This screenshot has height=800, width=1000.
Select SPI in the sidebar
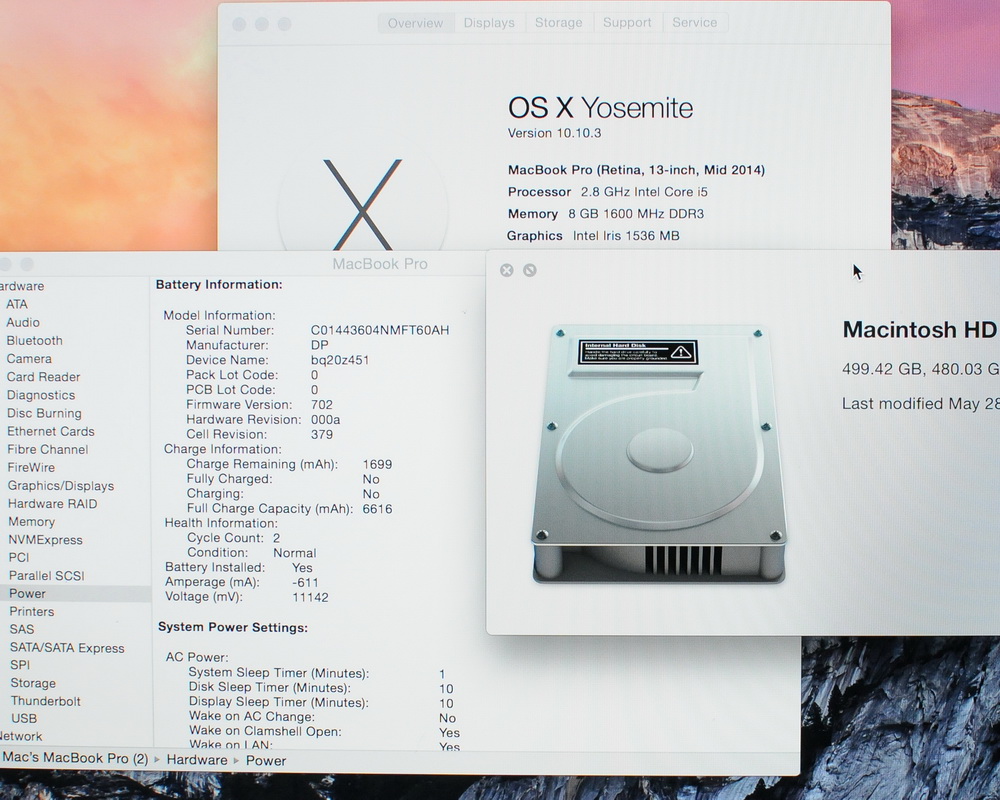[20, 665]
